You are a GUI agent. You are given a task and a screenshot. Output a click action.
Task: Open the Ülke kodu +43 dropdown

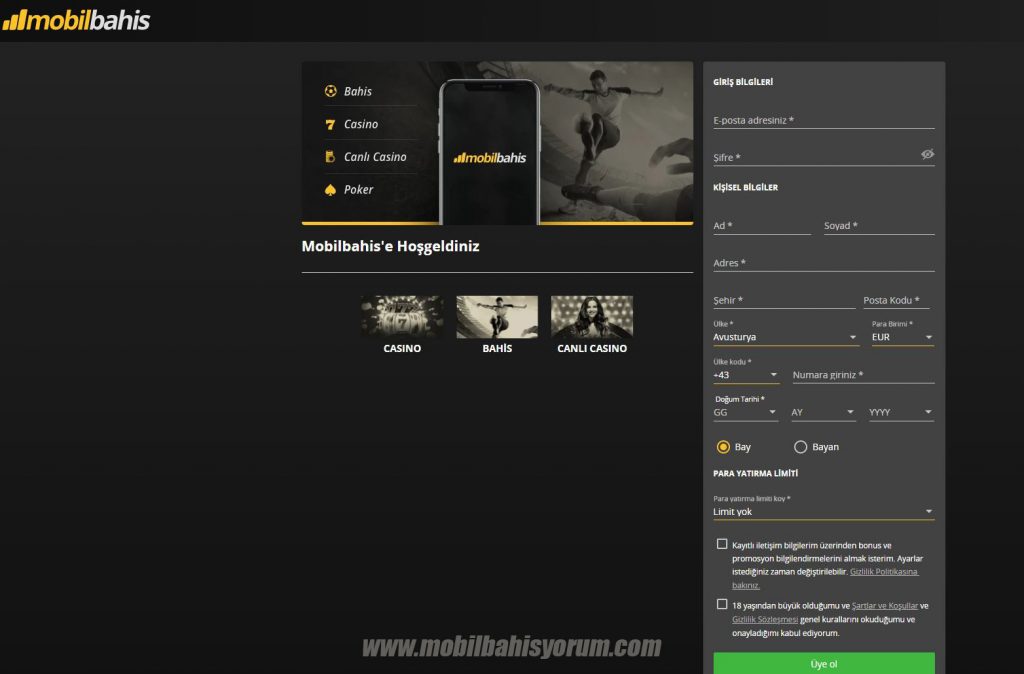click(746, 375)
